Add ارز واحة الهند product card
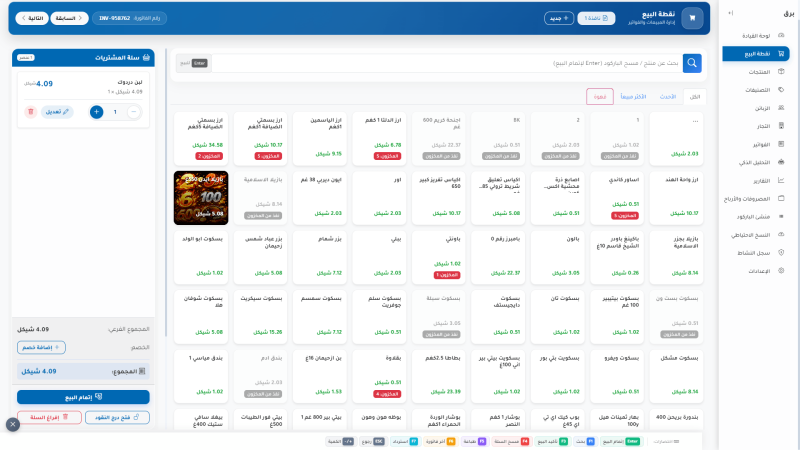The image size is (800, 450). (676, 198)
